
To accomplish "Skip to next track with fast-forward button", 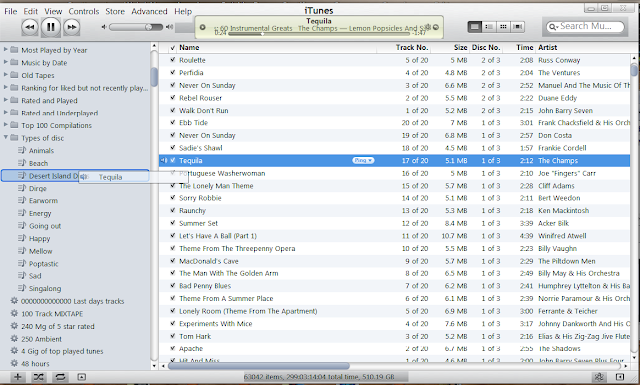I will click(x=71, y=27).
